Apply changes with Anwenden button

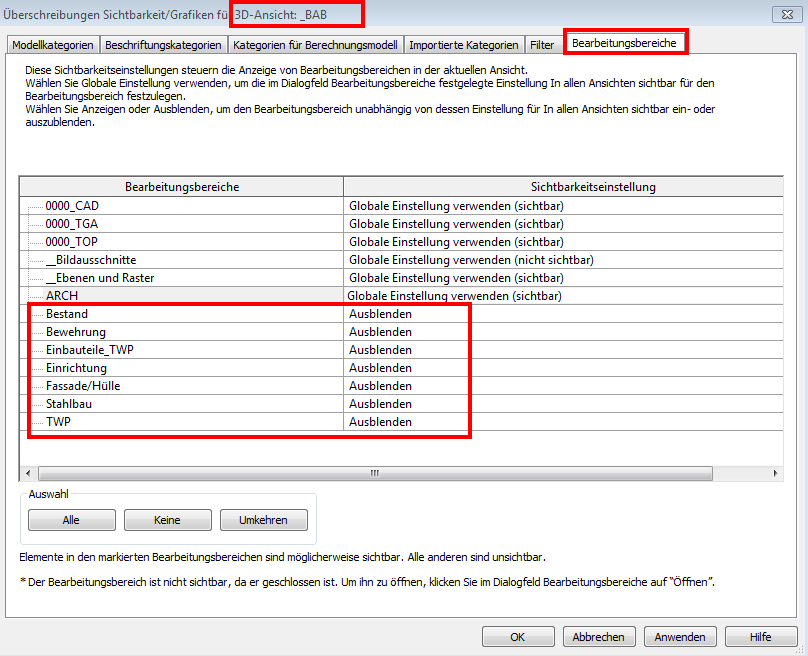pos(680,637)
